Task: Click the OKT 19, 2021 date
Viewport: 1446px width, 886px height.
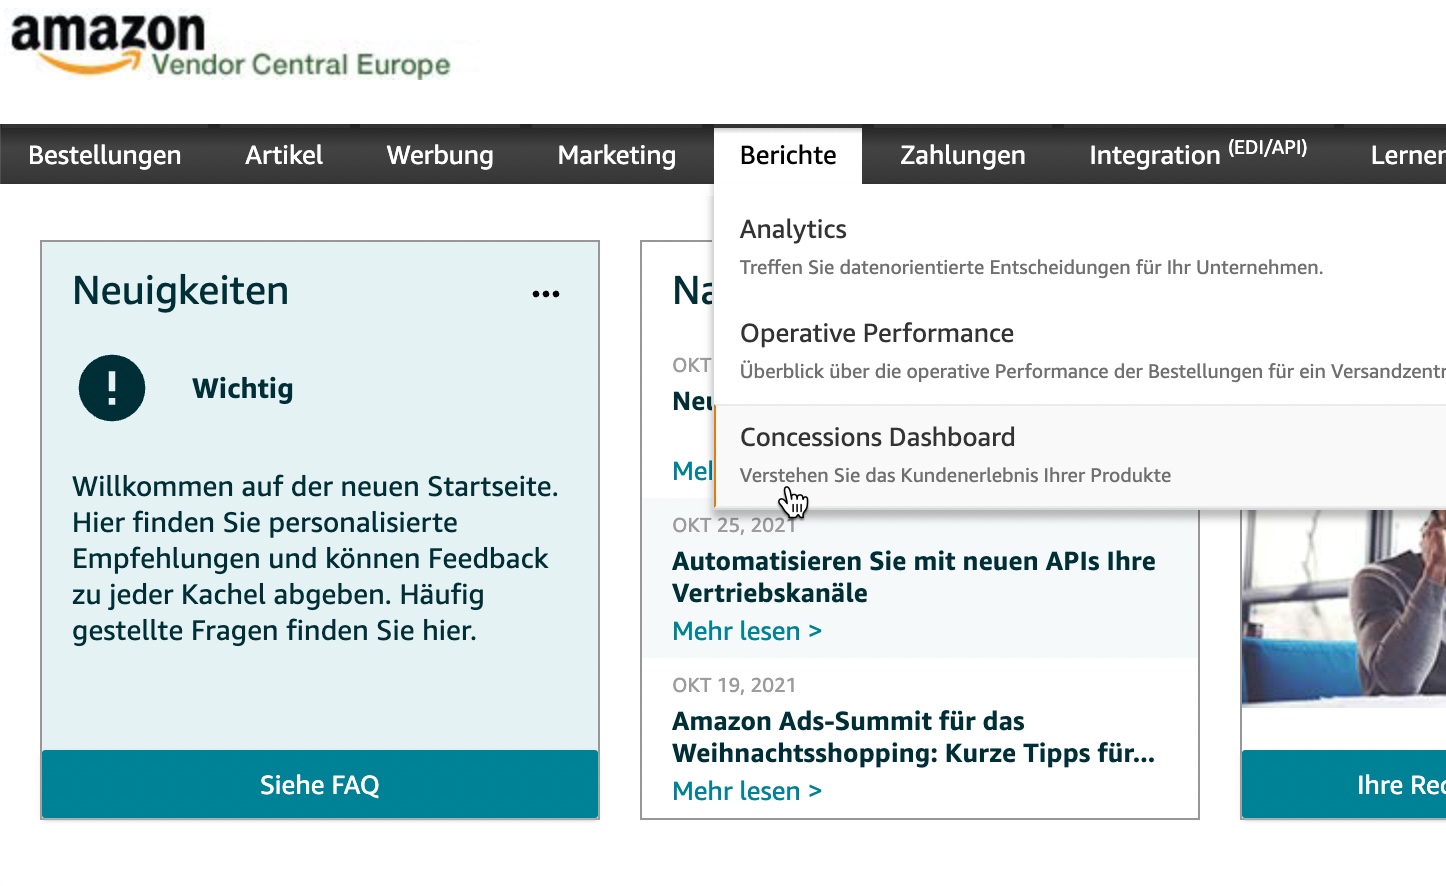Action: click(734, 685)
